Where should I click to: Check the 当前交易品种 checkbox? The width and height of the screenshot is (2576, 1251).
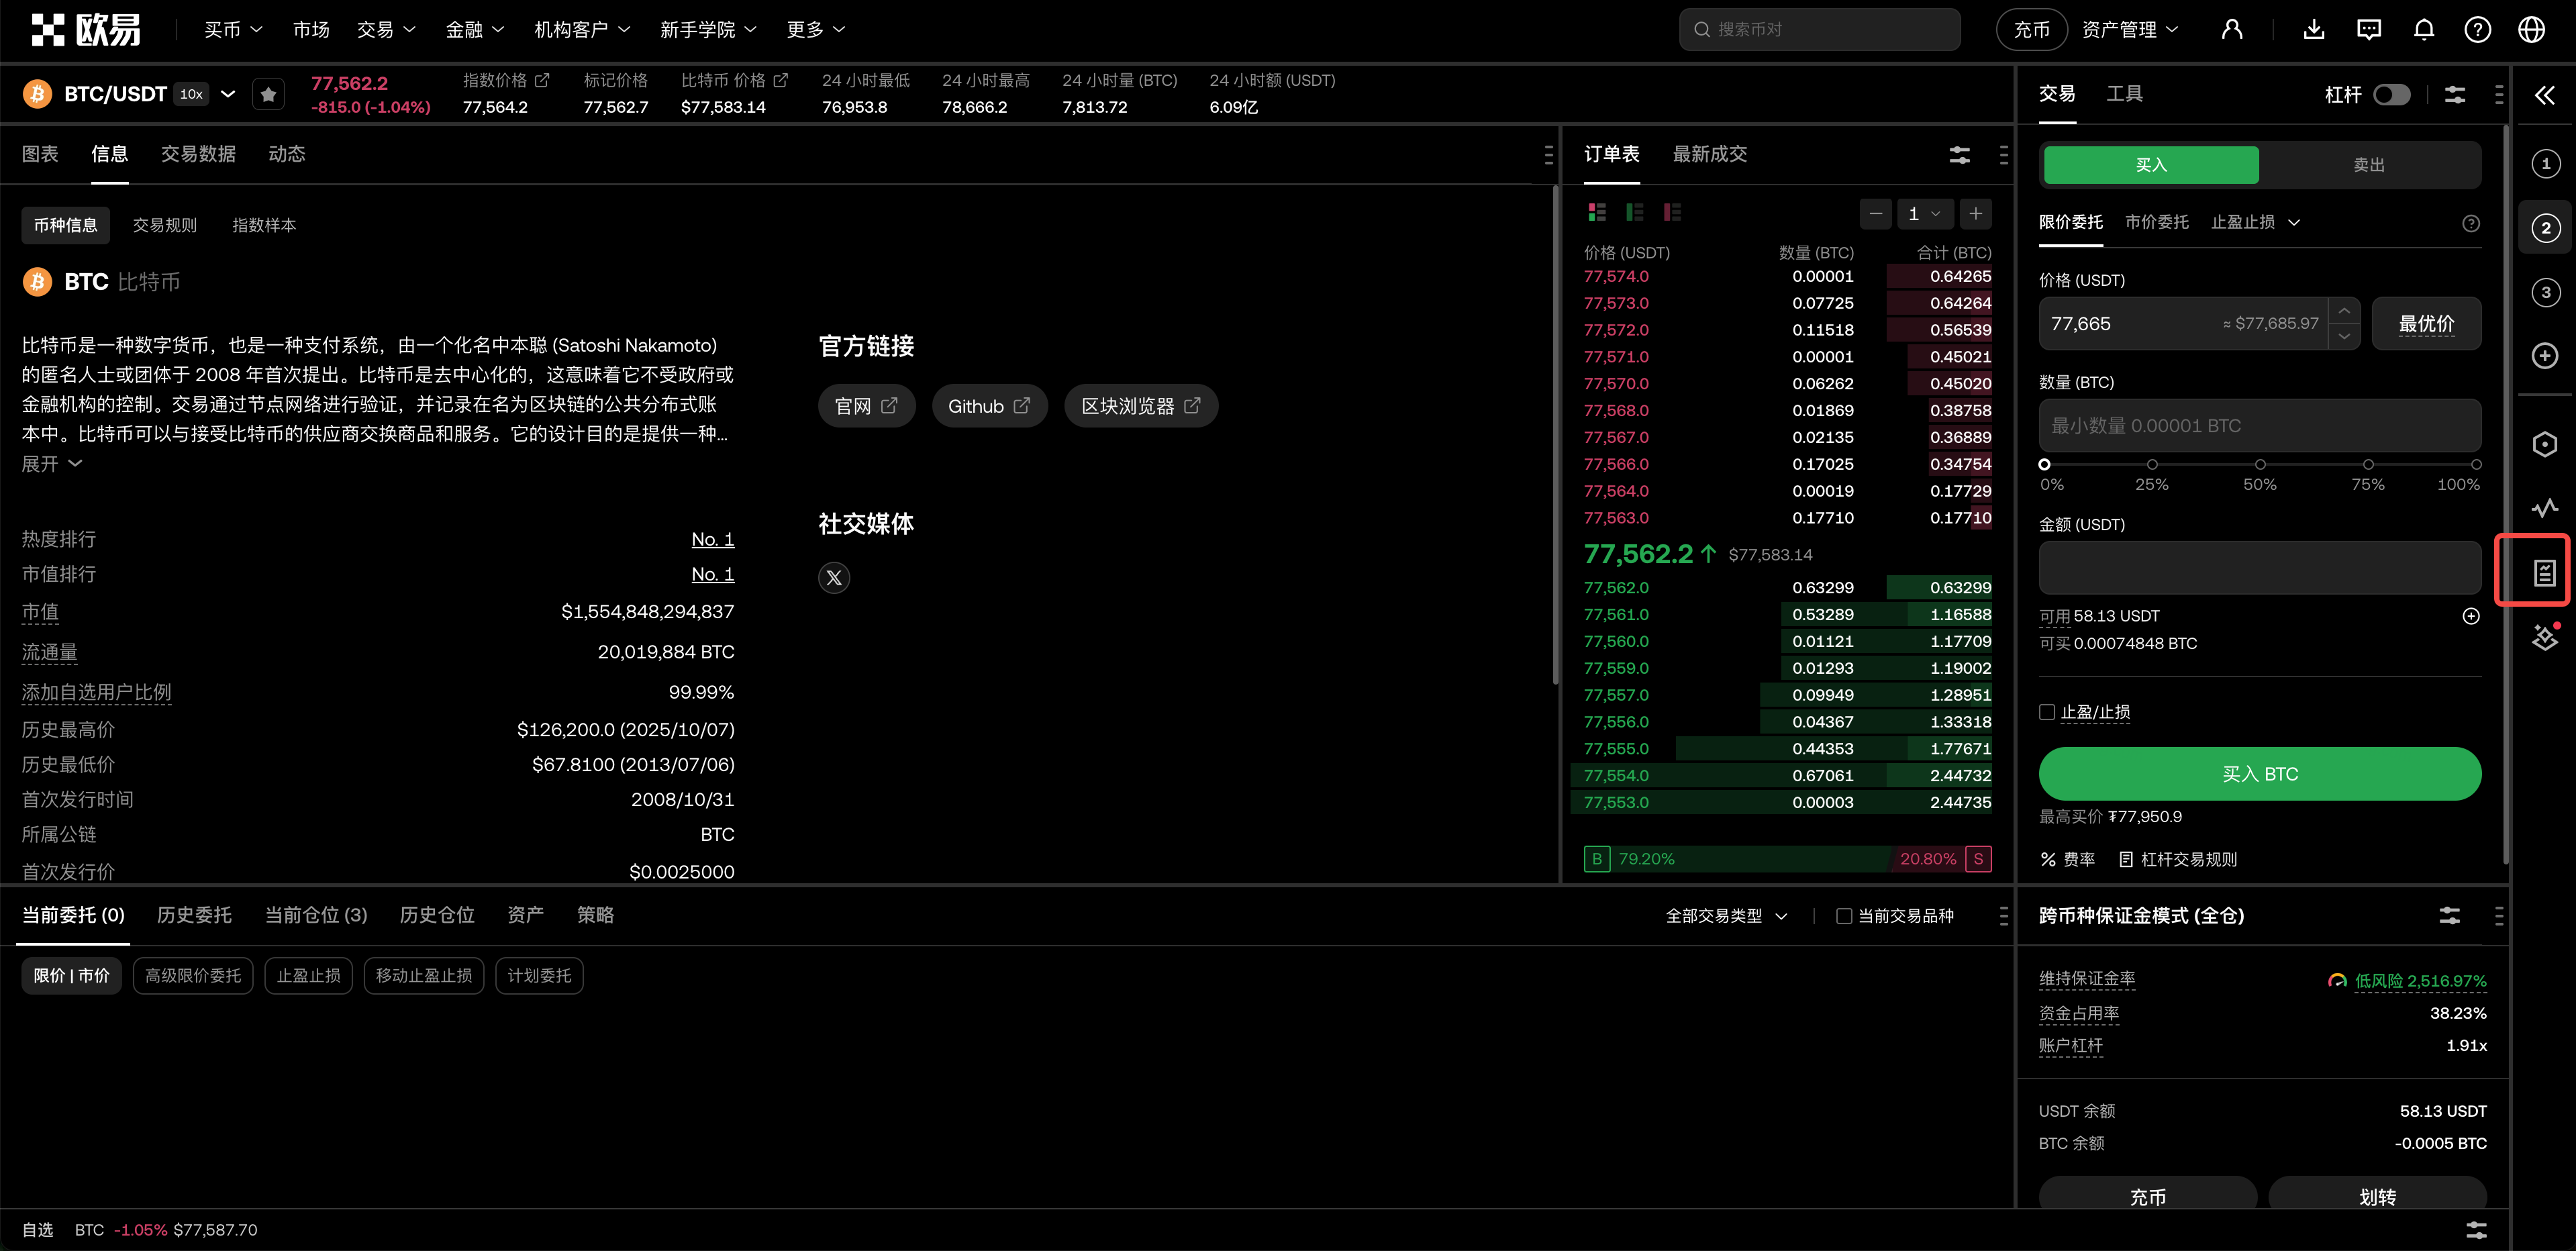[1844, 916]
